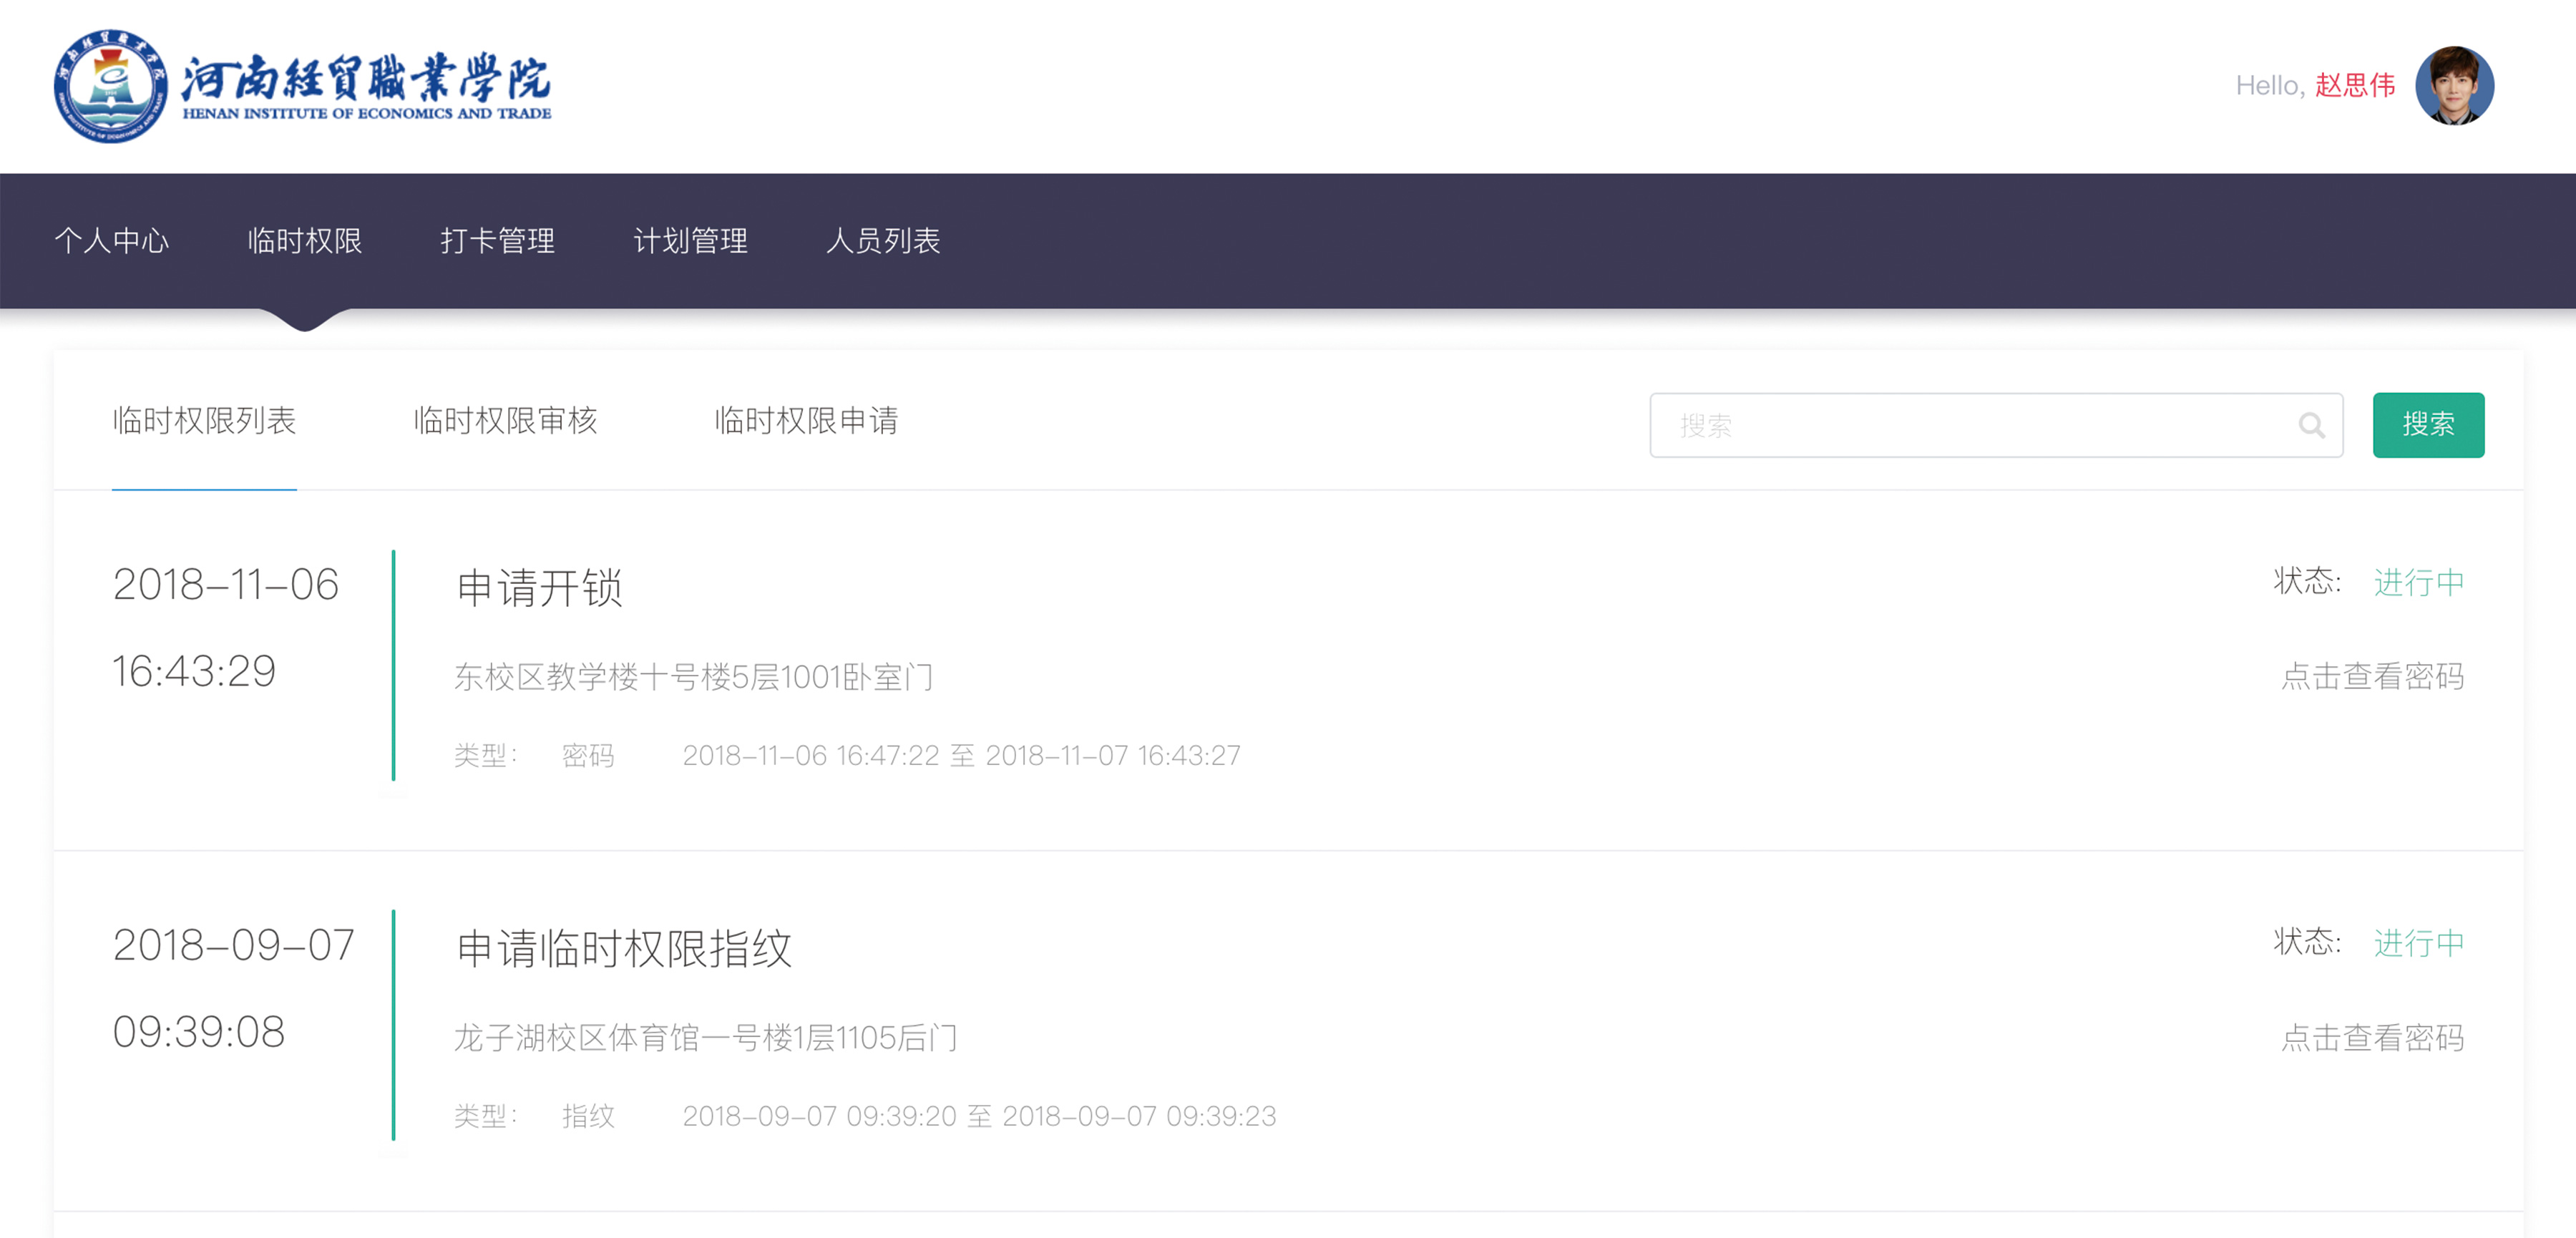Click 点击查看密码 for 申请开锁 entry
Viewport: 2576px width, 1238px height.
pyautogui.click(x=2372, y=677)
